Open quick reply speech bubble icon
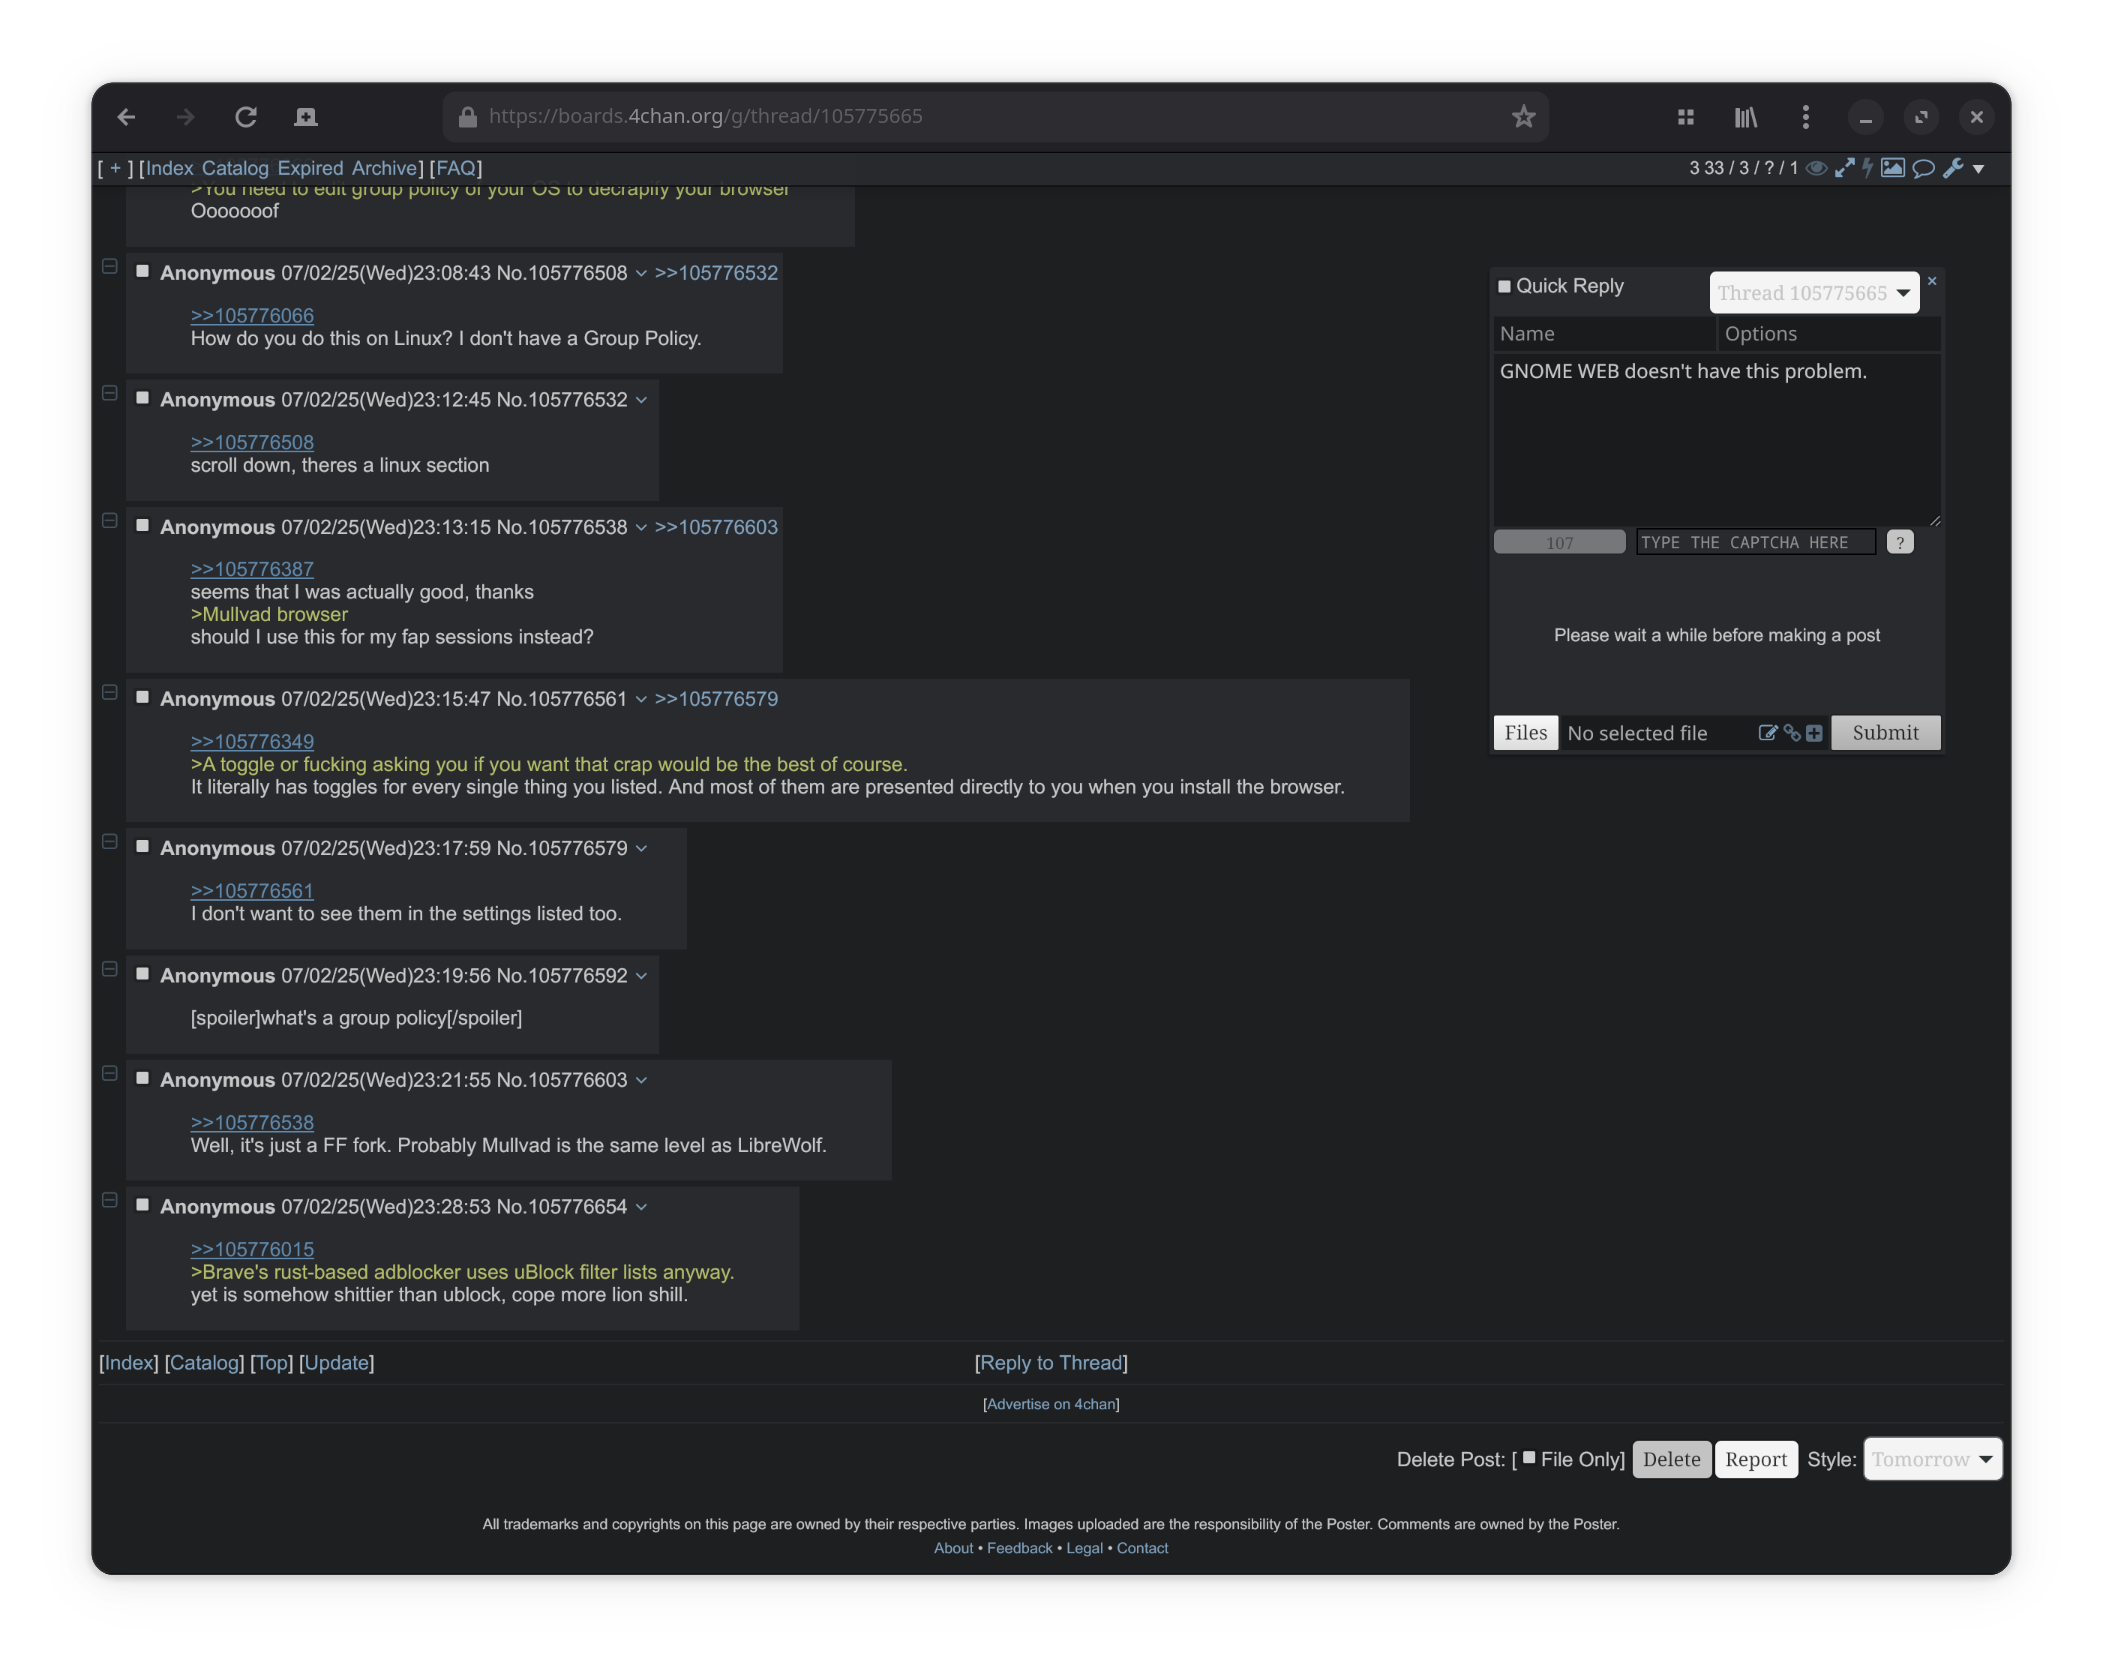The image size is (2103, 1676). [1922, 168]
